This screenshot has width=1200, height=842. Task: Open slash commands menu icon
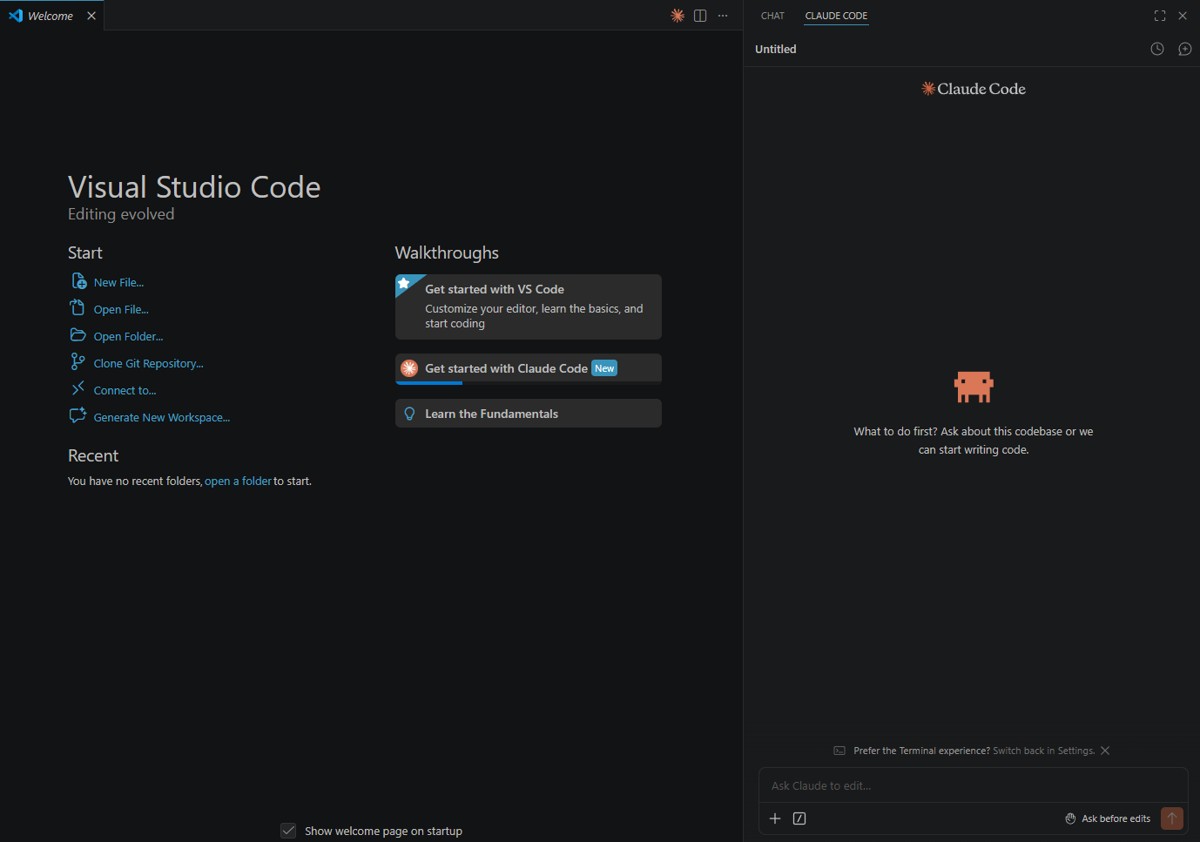pyautogui.click(x=799, y=818)
